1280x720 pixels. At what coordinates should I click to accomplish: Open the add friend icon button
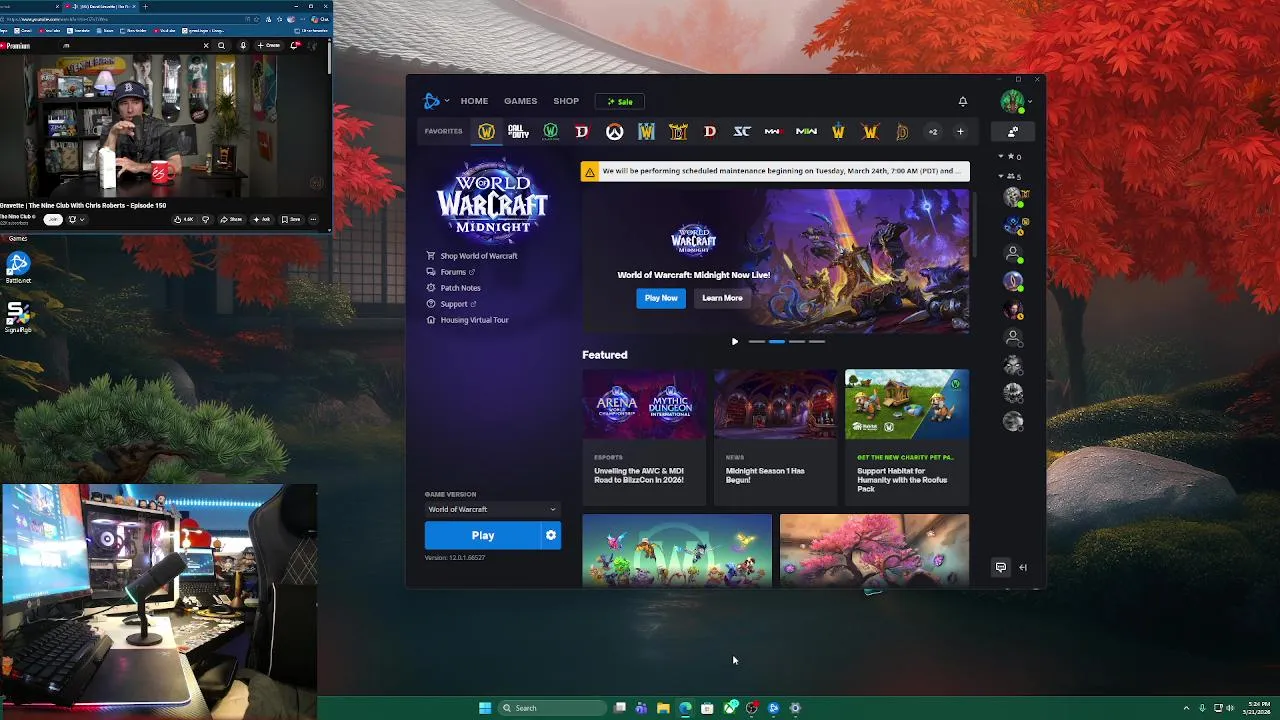[1013, 132]
